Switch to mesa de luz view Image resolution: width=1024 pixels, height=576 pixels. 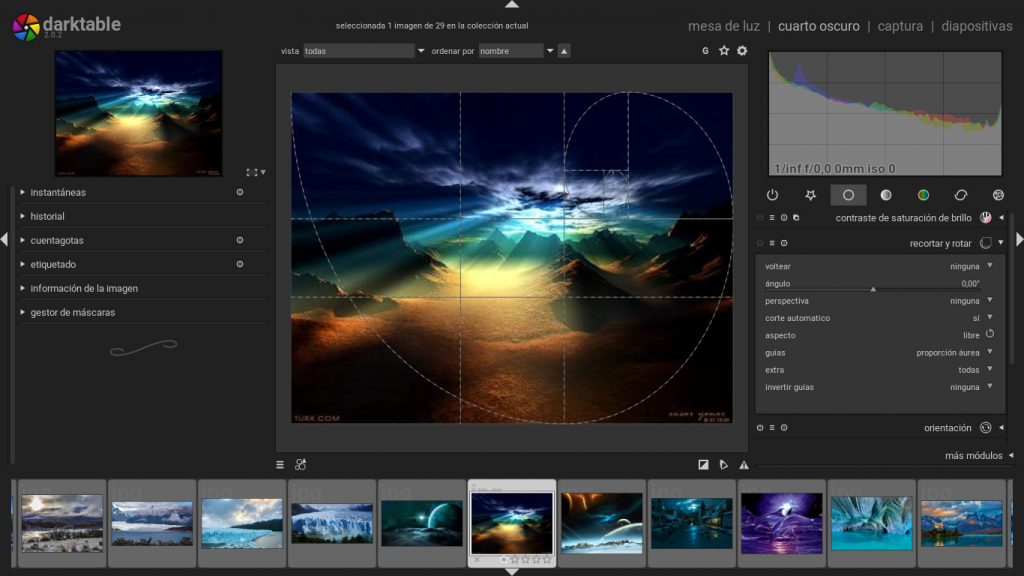coord(724,26)
